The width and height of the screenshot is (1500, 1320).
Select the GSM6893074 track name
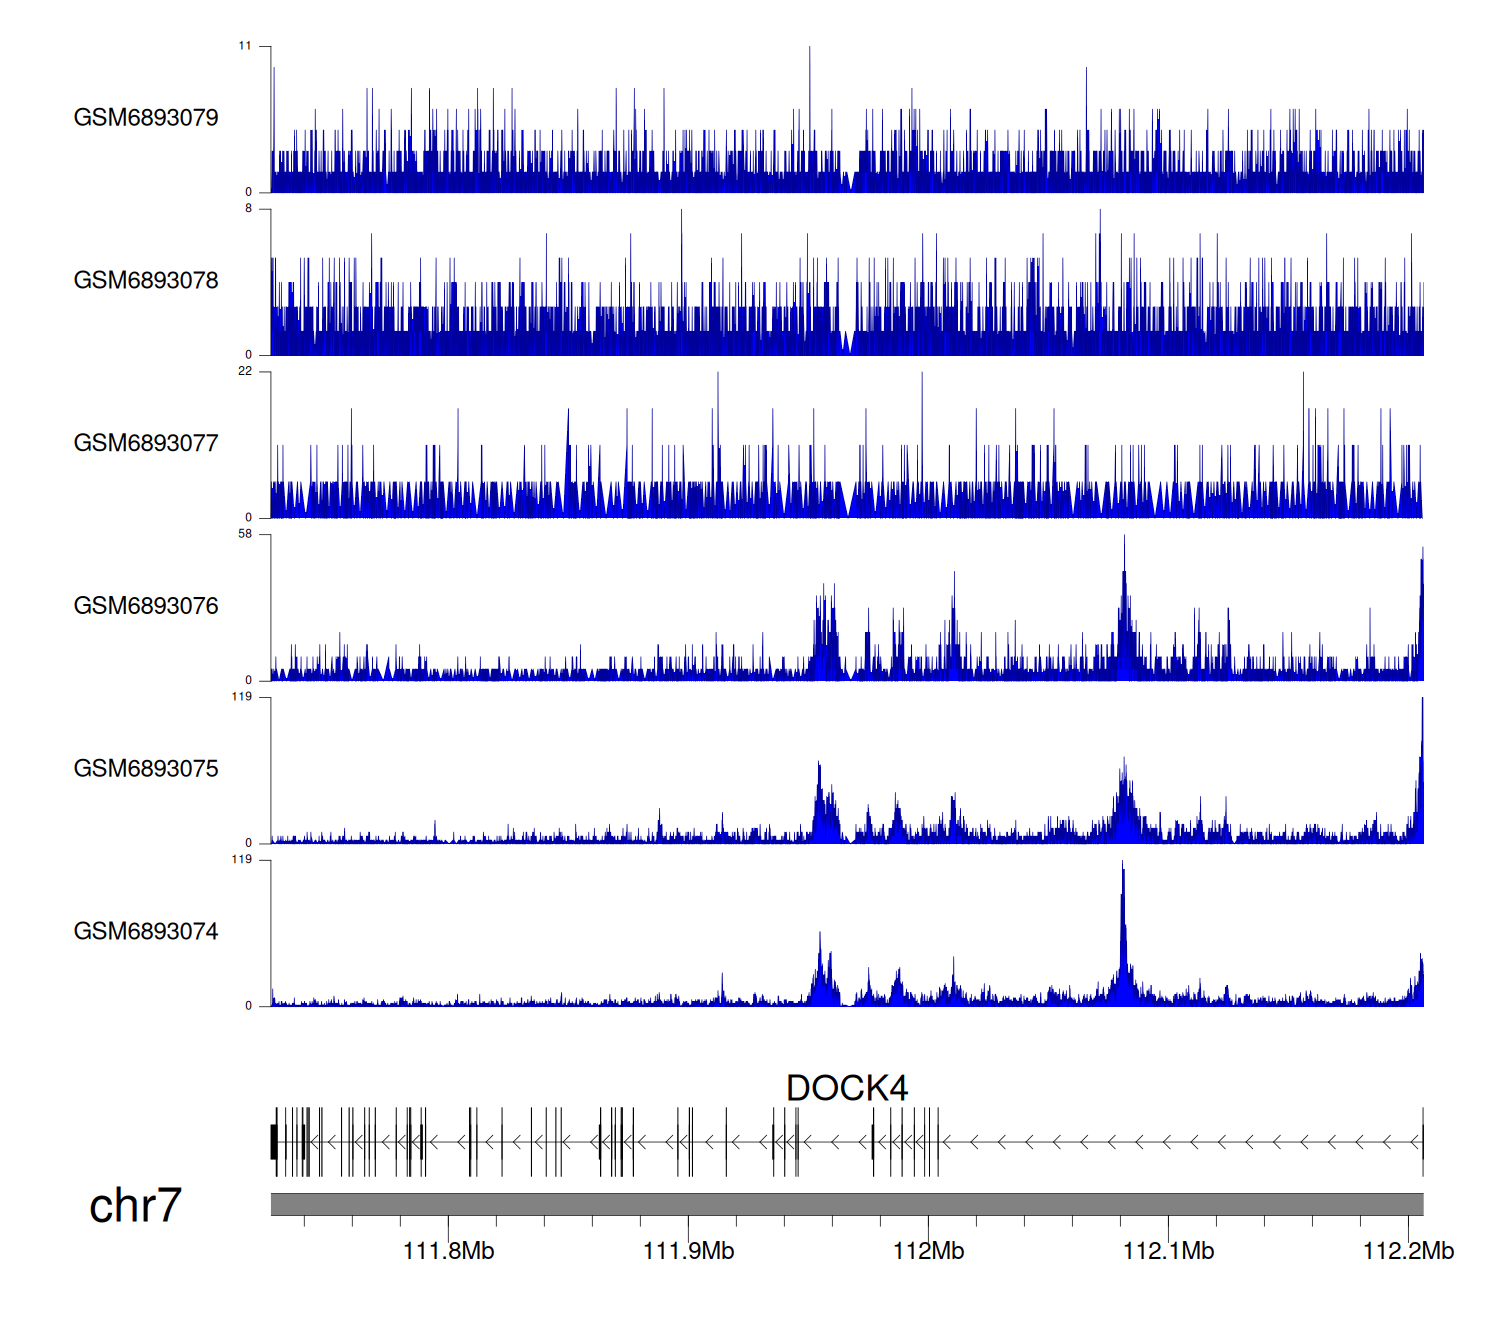(146, 932)
